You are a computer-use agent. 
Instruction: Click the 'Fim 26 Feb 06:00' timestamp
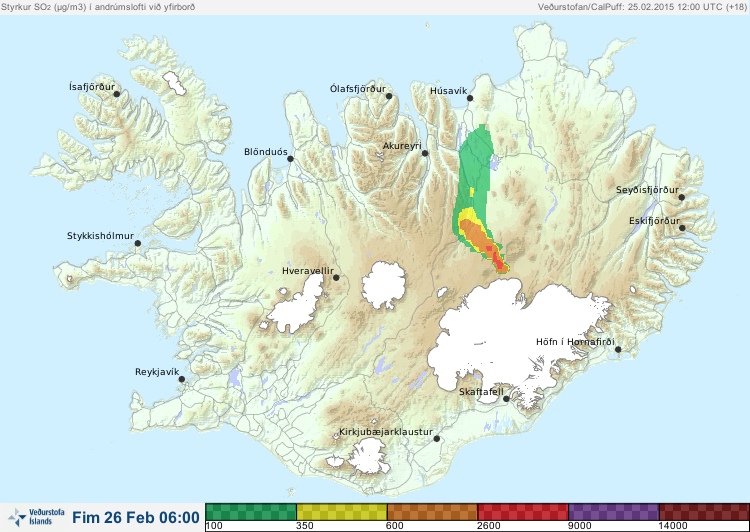[x=136, y=518]
